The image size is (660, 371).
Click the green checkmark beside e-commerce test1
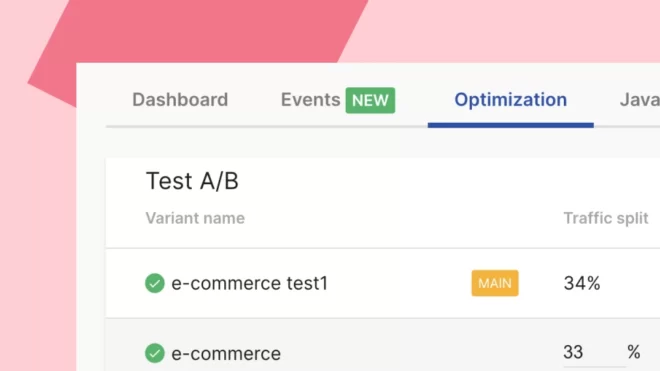click(x=154, y=283)
